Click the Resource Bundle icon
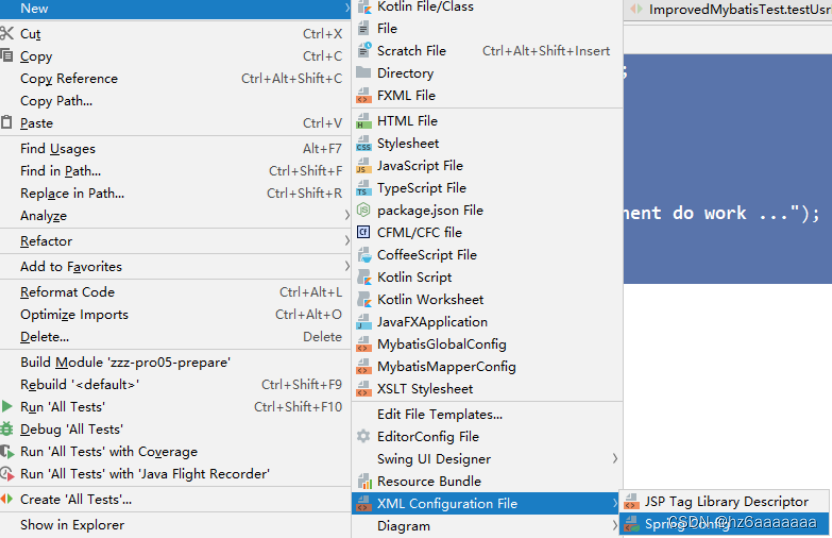 365,481
